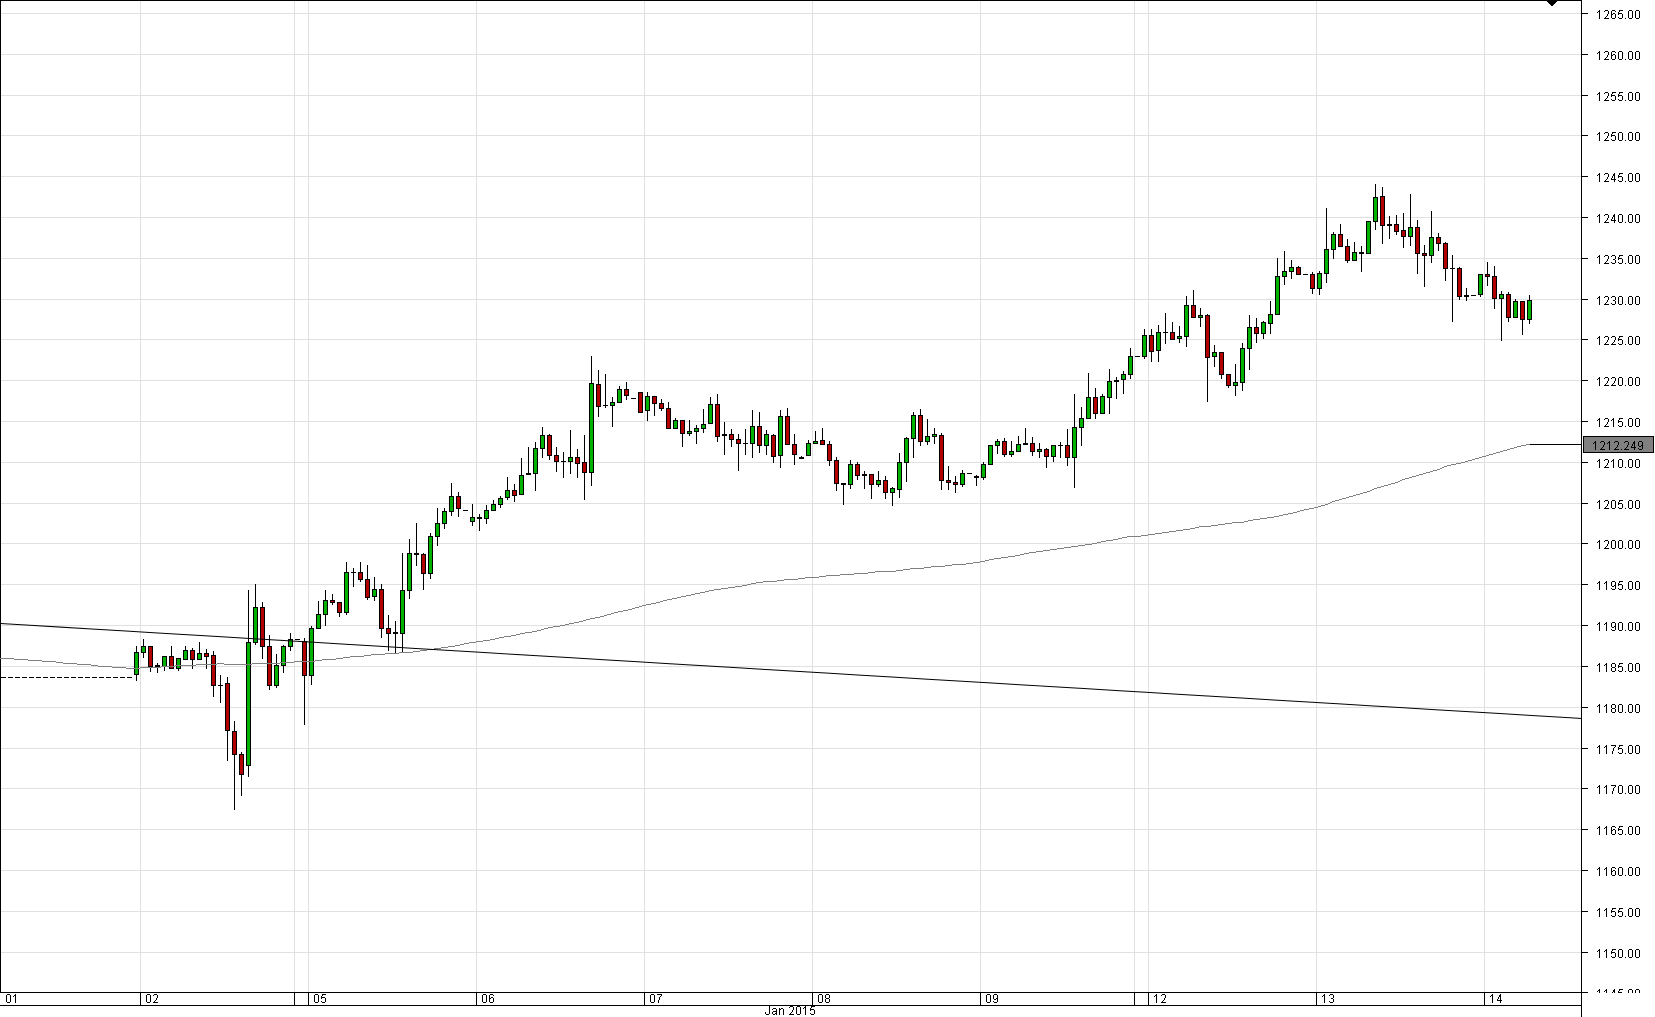Image resolution: width=1655 pixels, height=1017 pixels.
Task: Click the 1205.00 price axis label
Action: pyautogui.click(x=1618, y=505)
